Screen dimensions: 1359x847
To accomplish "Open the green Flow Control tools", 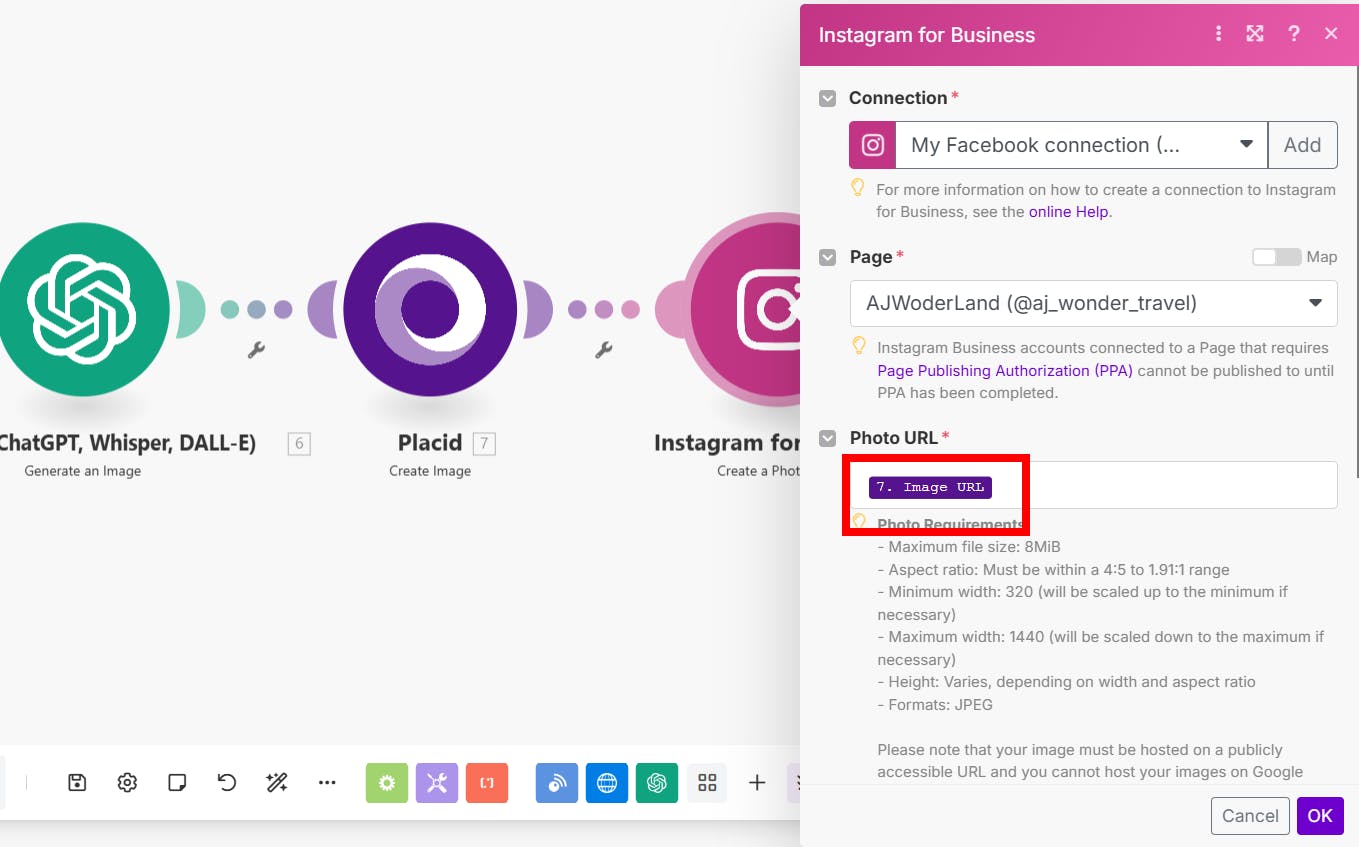I will pyautogui.click(x=387, y=783).
